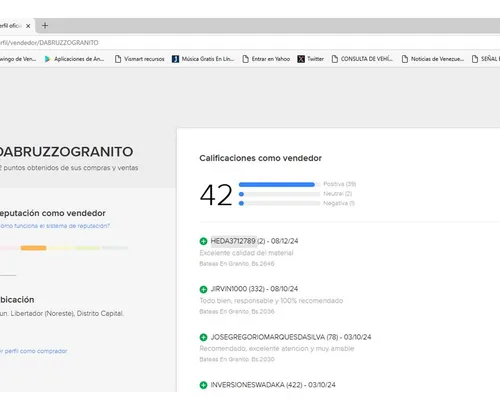
Task: Open the CONSULTA DE VEHÍ... bookmark
Action: coord(362,59)
